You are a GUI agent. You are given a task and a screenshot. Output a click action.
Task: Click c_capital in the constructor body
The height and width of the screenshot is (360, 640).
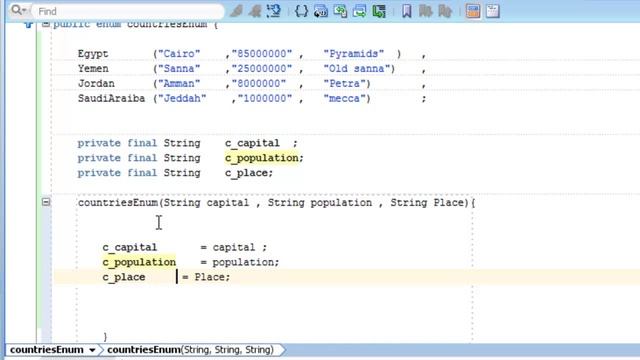coord(130,247)
